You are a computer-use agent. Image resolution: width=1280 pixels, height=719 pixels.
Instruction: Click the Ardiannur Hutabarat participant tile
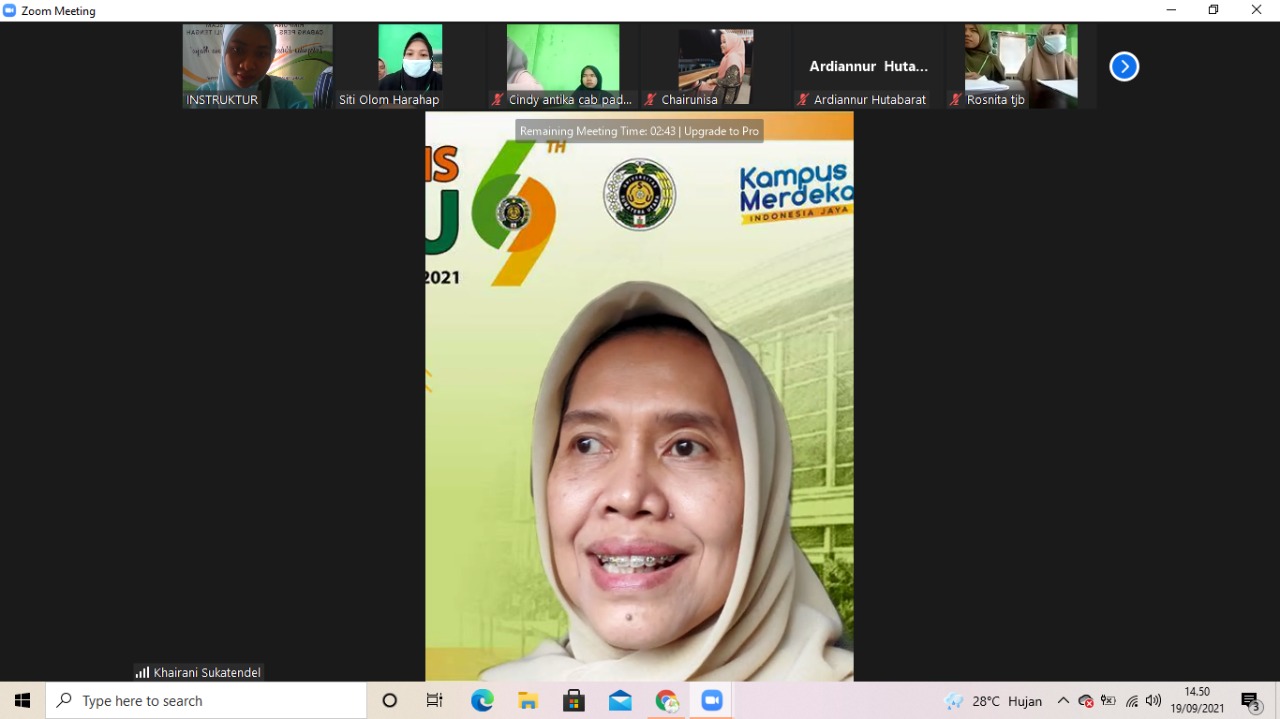pos(868,66)
